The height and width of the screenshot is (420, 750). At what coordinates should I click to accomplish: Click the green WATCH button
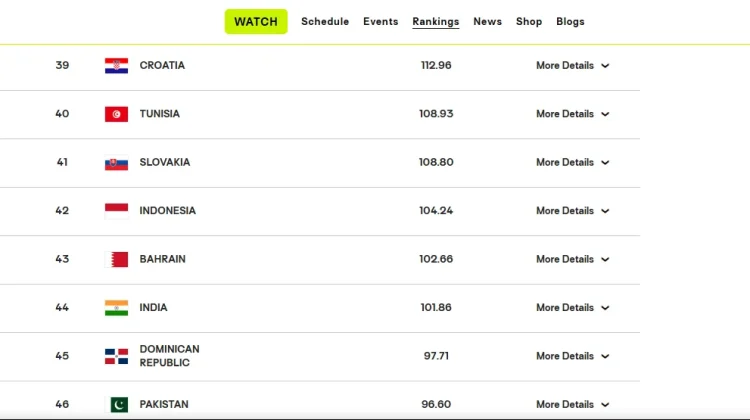click(256, 22)
